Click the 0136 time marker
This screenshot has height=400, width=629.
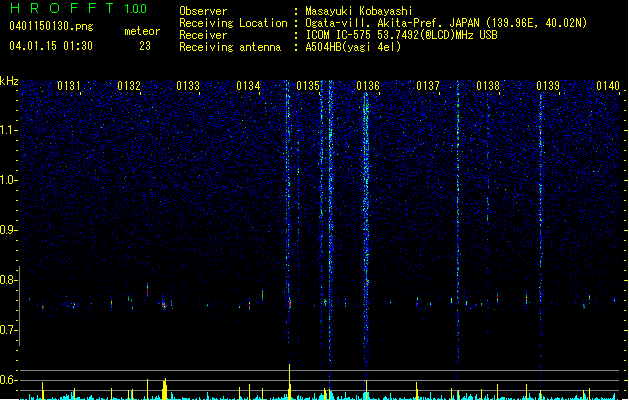click(368, 86)
